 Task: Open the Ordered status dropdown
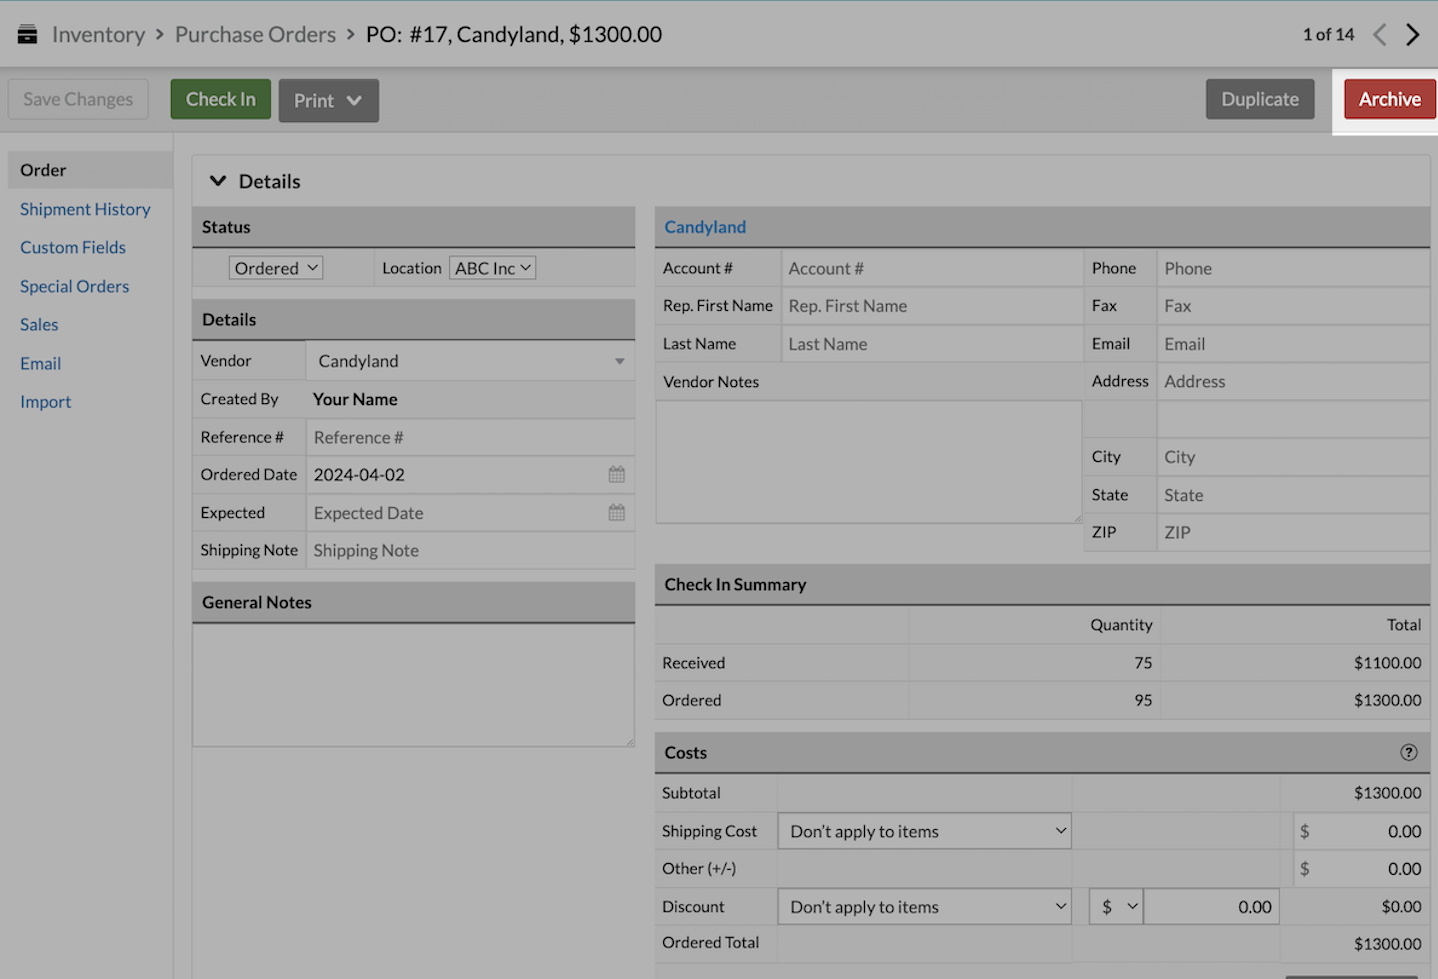(276, 268)
